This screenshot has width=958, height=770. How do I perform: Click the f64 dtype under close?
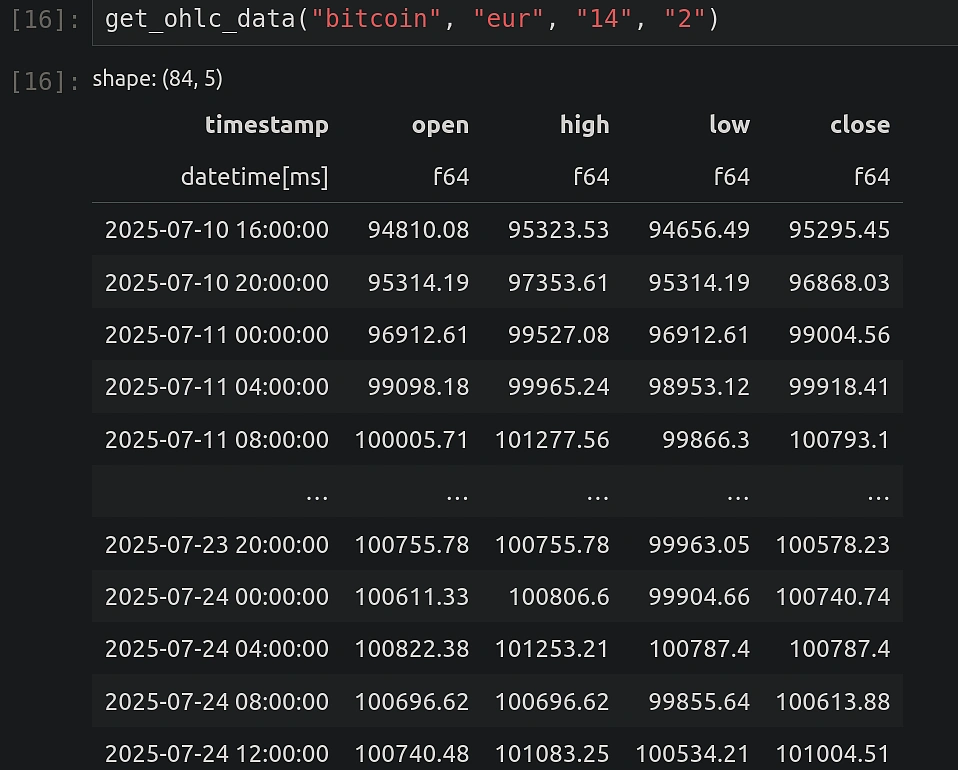(872, 177)
